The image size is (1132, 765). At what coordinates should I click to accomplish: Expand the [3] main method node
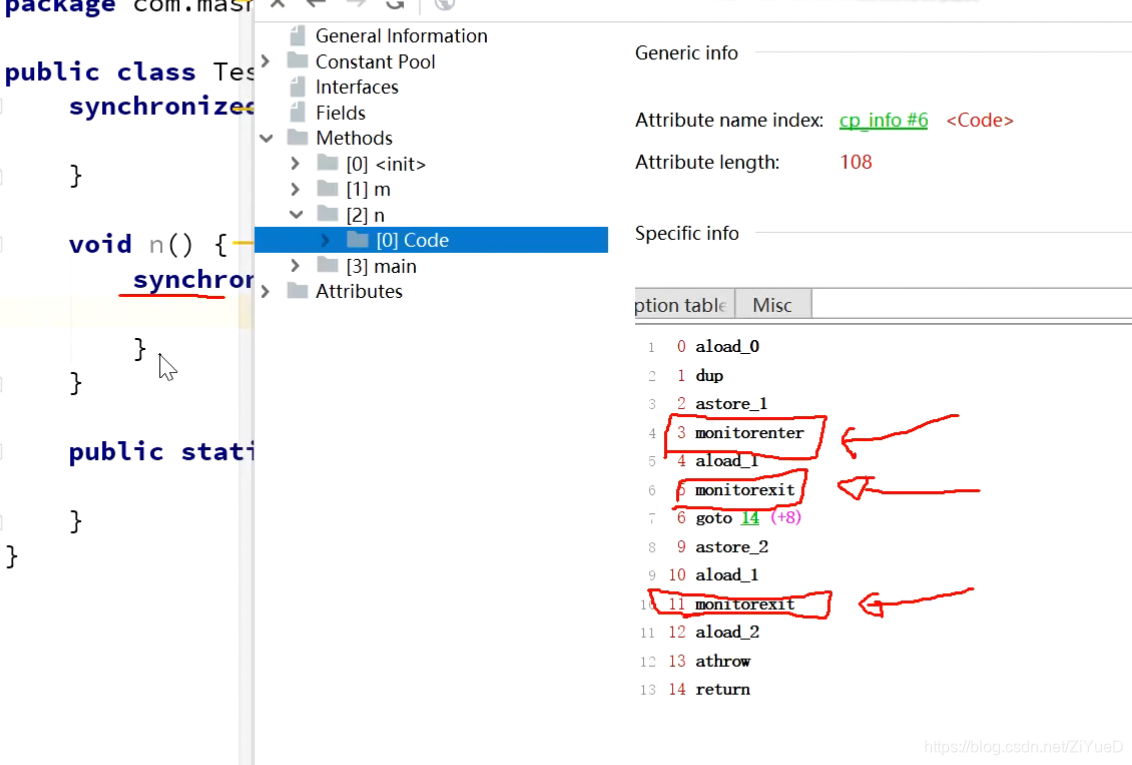(295, 266)
